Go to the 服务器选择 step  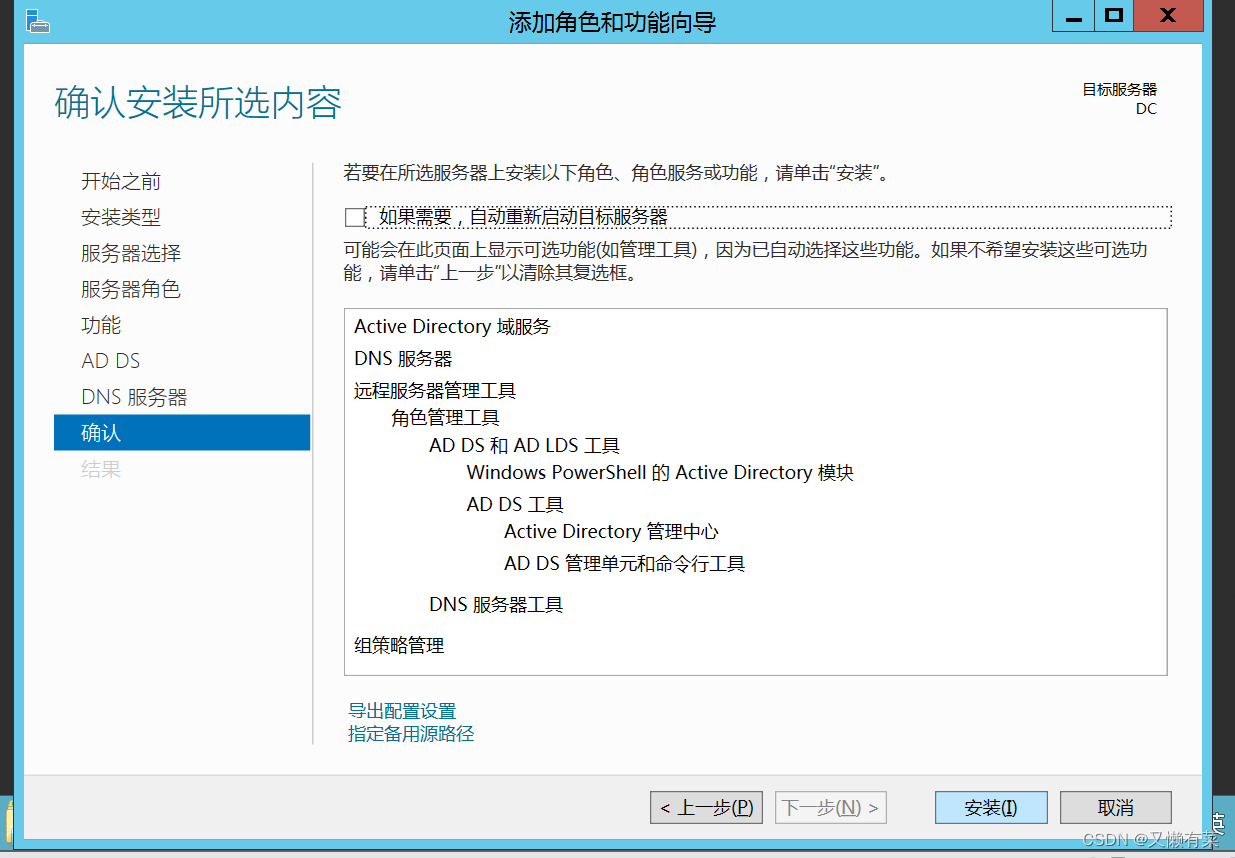coord(131,253)
